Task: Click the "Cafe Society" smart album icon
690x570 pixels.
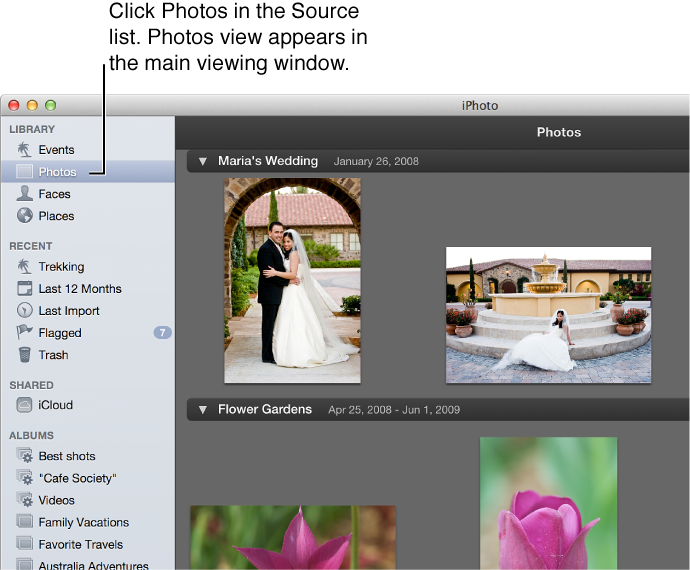Action: [x=25, y=477]
